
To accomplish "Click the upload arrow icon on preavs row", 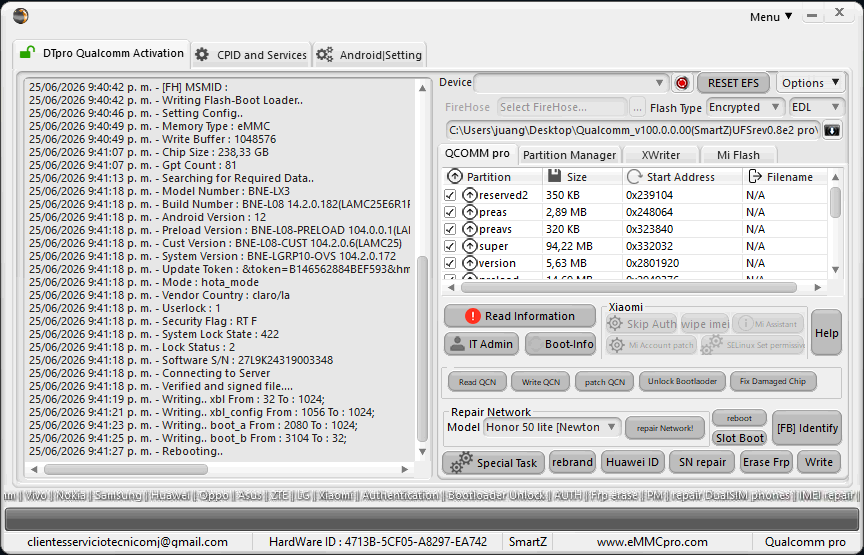I will click(469, 229).
